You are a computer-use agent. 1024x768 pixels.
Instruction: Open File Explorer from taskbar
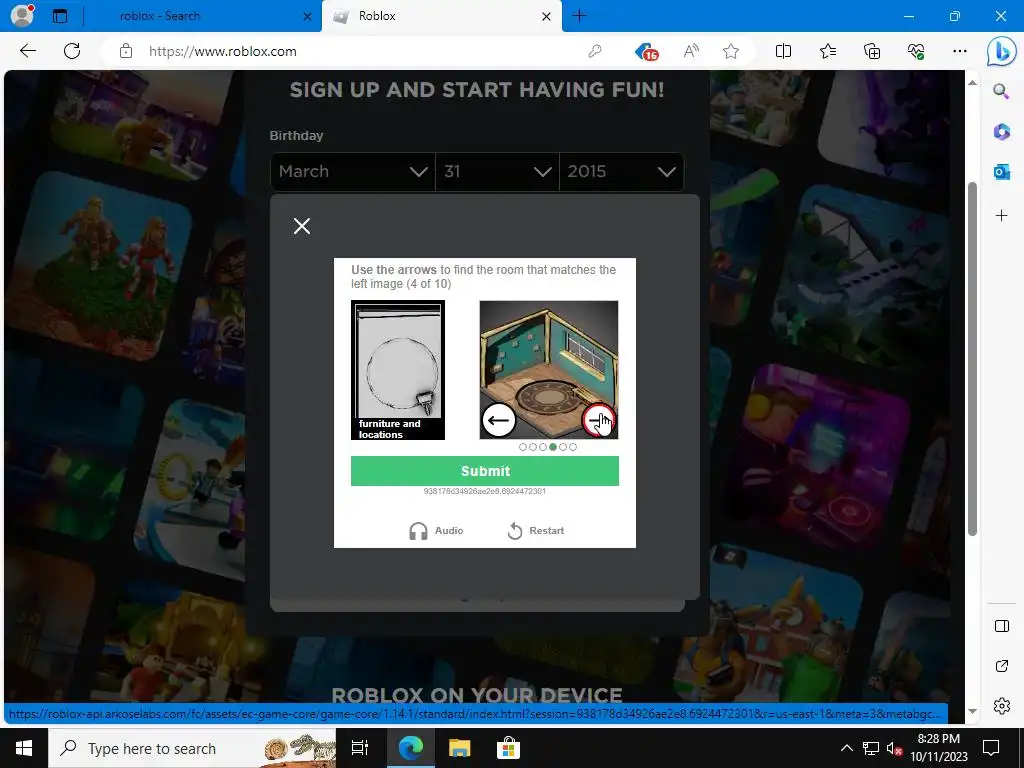coord(459,748)
